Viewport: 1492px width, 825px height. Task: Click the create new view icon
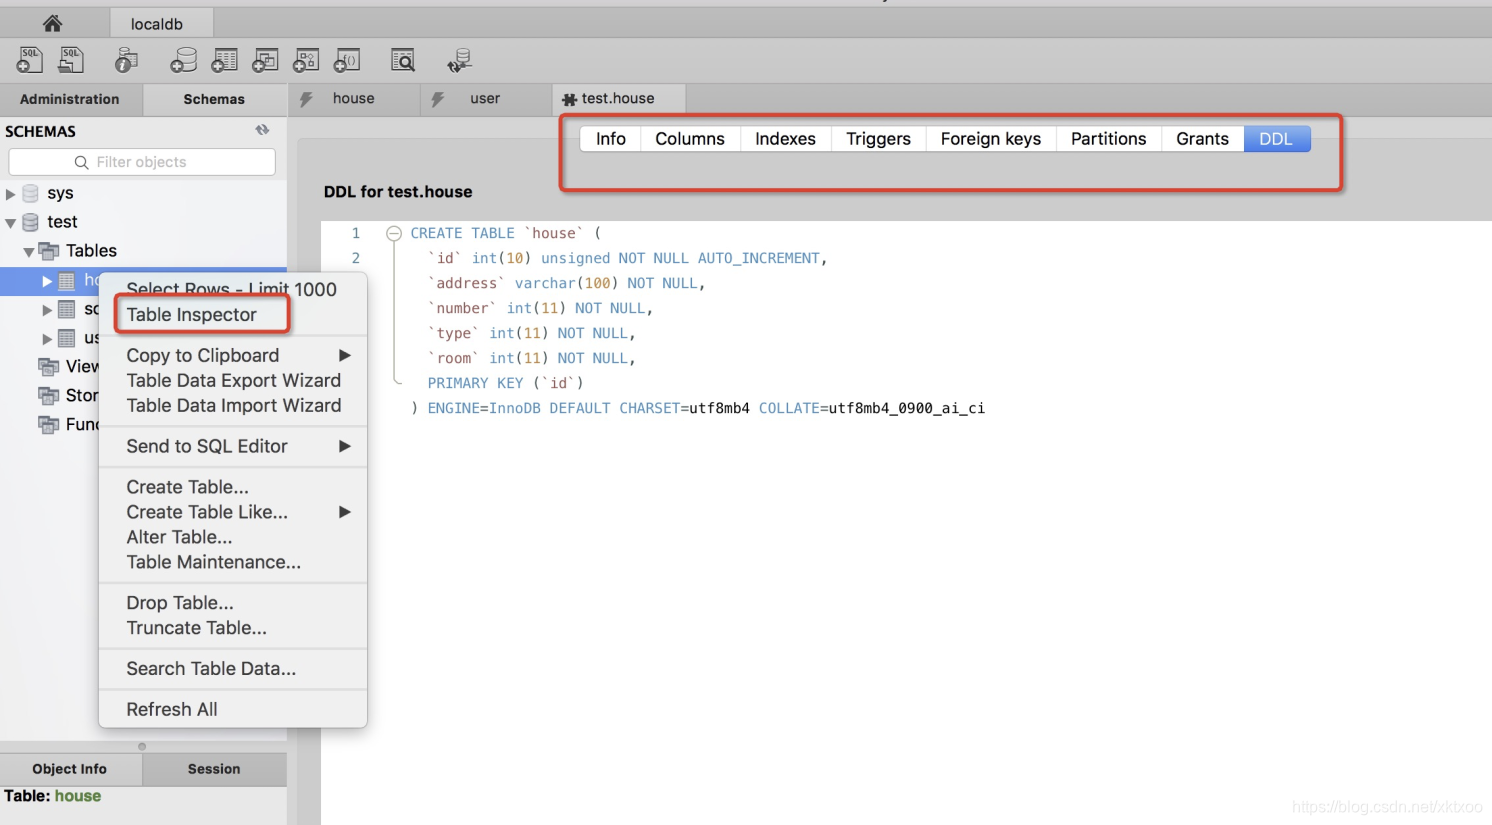point(265,61)
